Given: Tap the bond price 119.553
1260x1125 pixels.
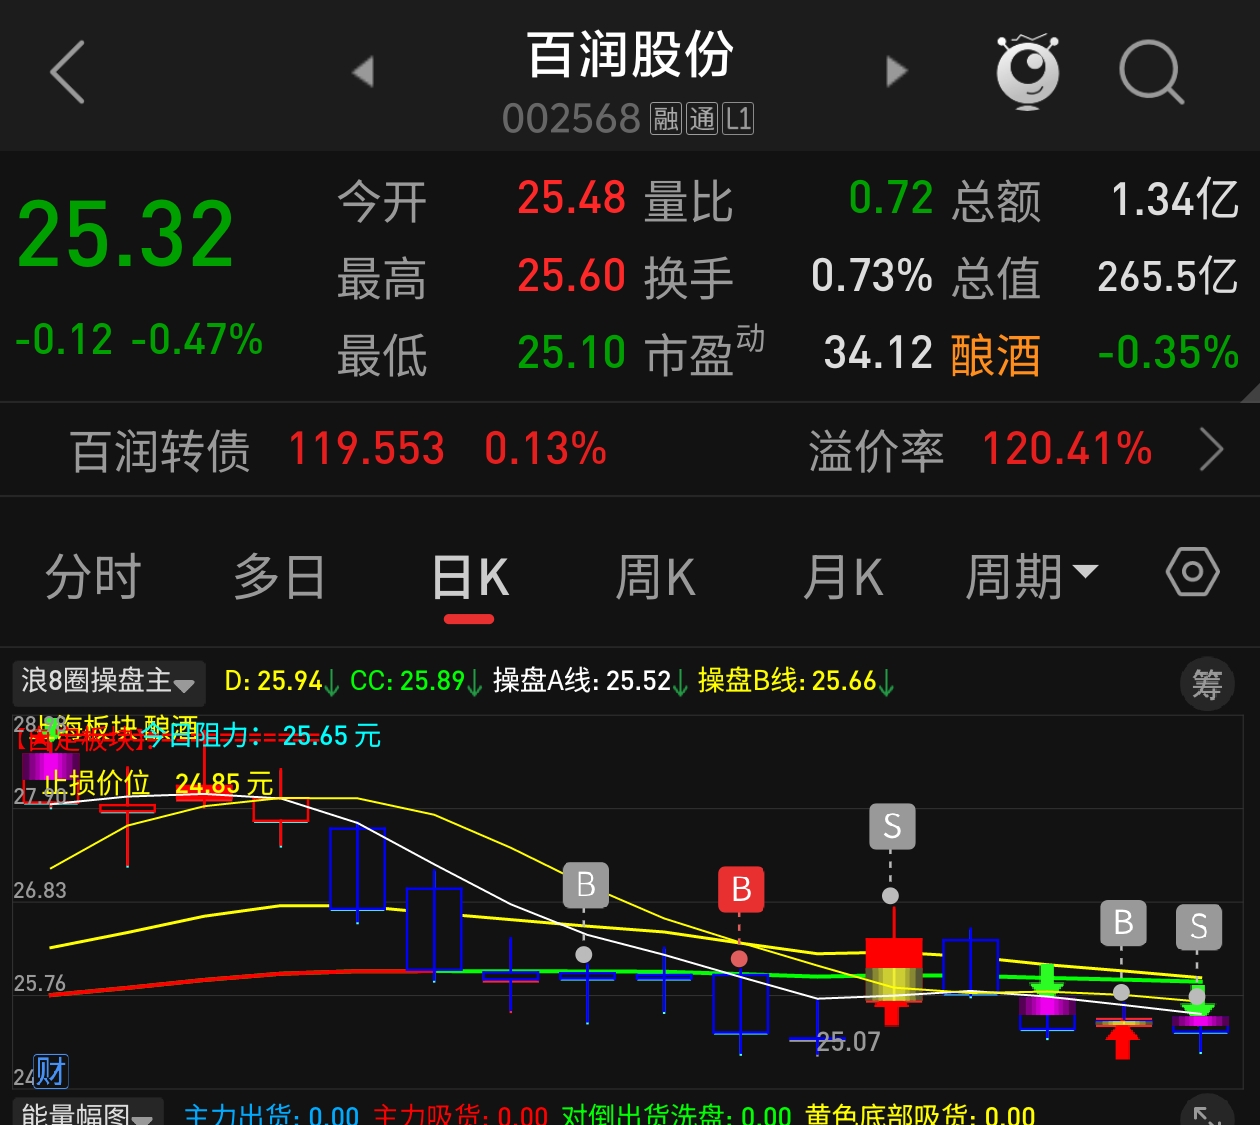Looking at the screenshot, I should [x=366, y=449].
